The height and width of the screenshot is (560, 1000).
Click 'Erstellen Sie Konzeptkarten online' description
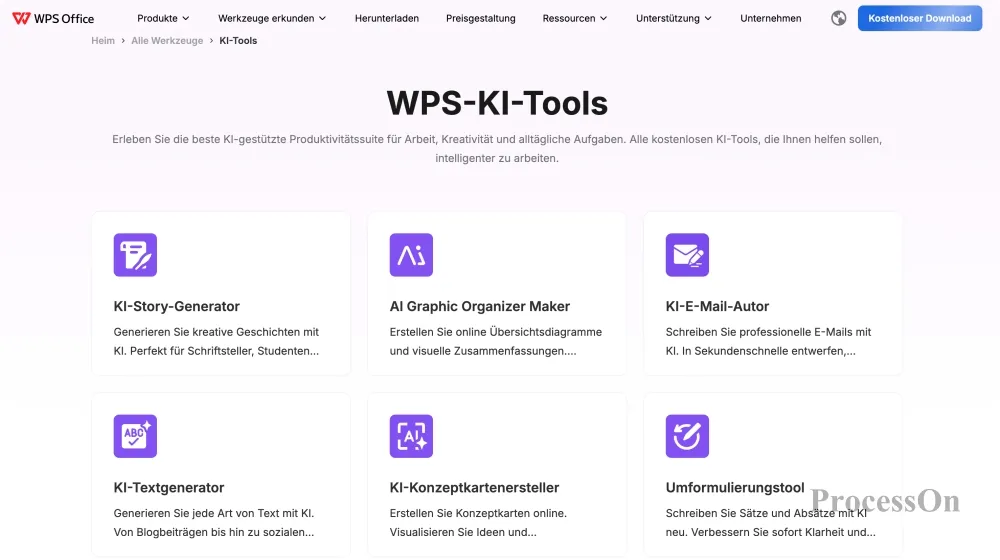(x=478, y=522)
